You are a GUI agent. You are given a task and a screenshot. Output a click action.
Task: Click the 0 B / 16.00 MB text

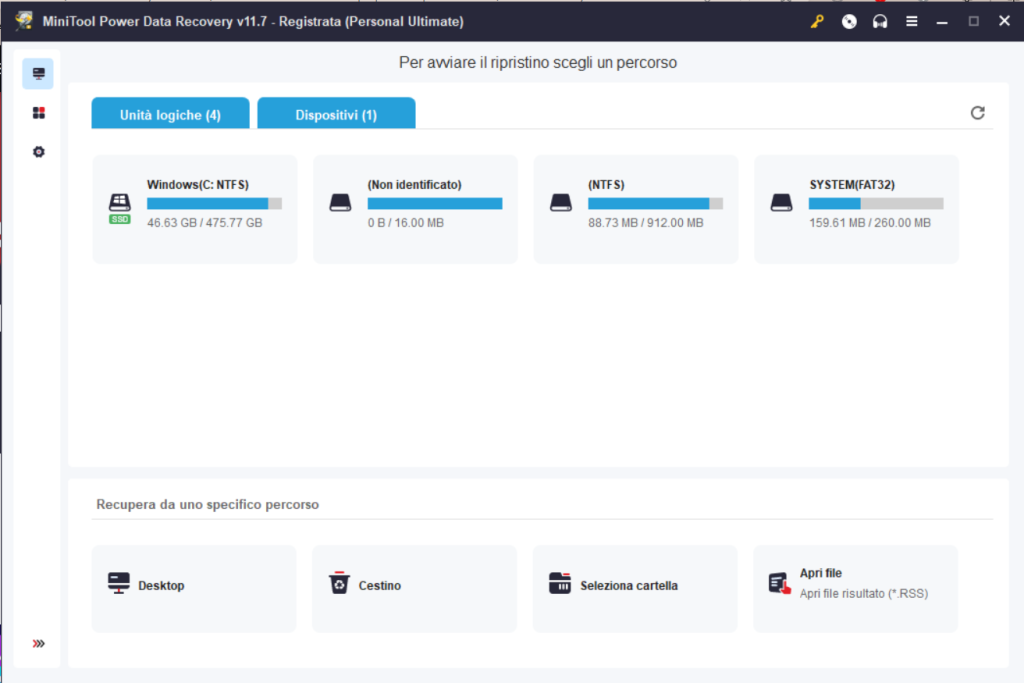coord(406,223)
